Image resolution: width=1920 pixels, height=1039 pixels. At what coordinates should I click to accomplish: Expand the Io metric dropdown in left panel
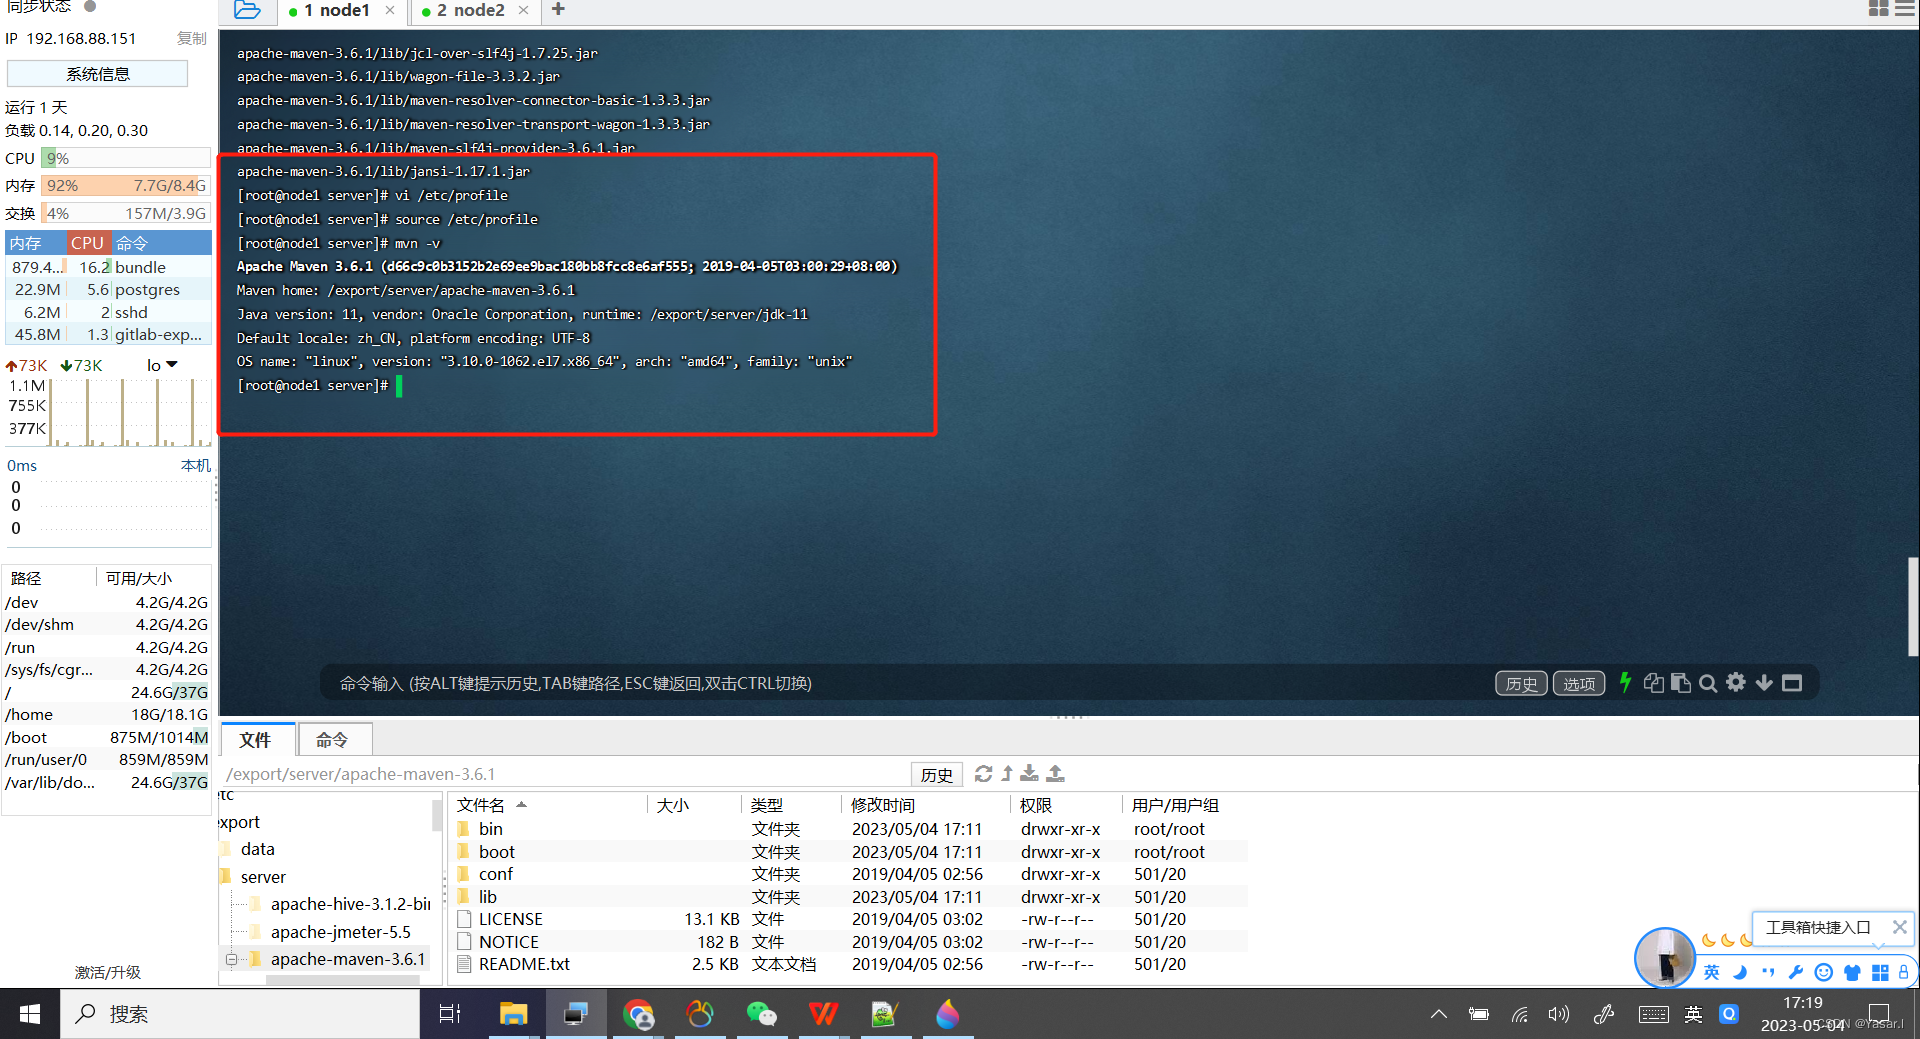pos(162,365)
